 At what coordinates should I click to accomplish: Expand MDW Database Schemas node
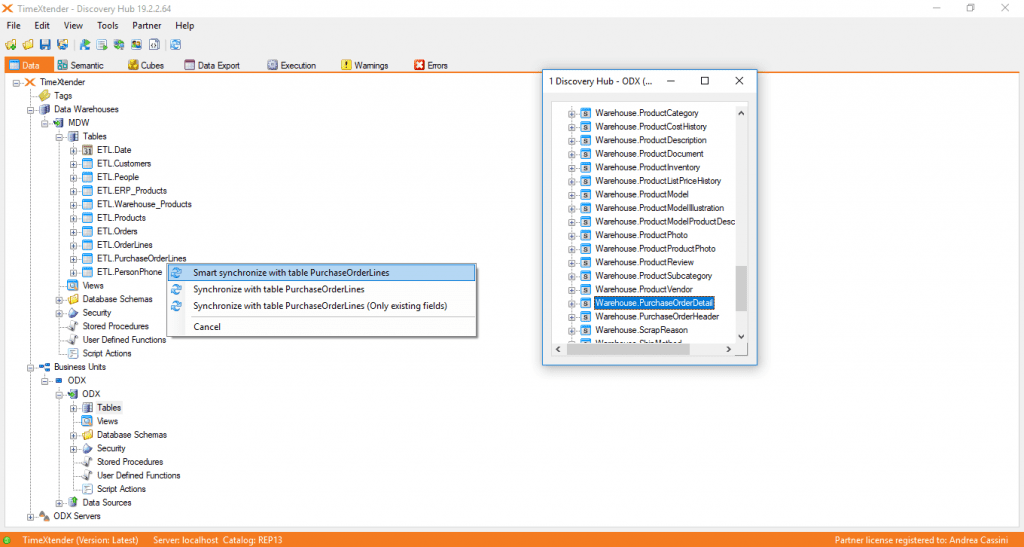(x=59, y=300)
